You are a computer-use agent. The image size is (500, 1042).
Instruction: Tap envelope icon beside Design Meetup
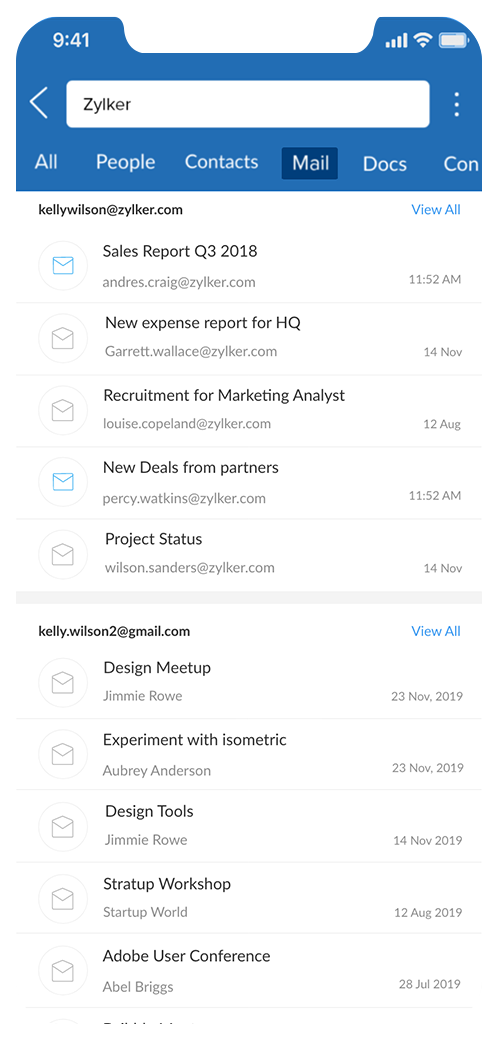point(62,682)
